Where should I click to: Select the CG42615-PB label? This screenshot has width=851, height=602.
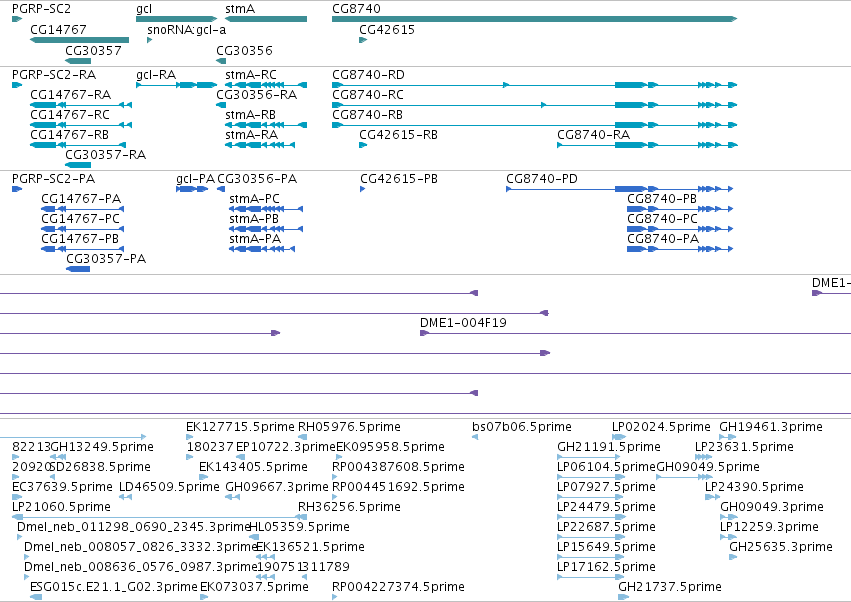click(399, 179)
